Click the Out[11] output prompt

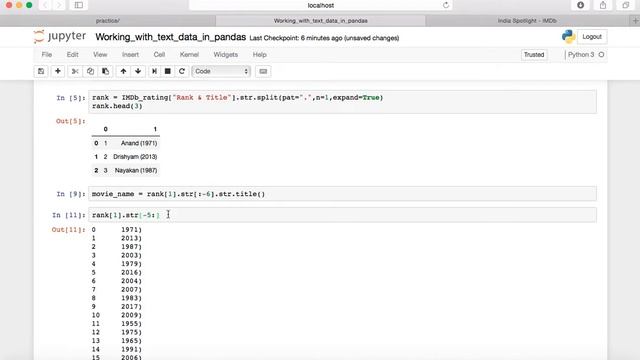click(69, 230)
